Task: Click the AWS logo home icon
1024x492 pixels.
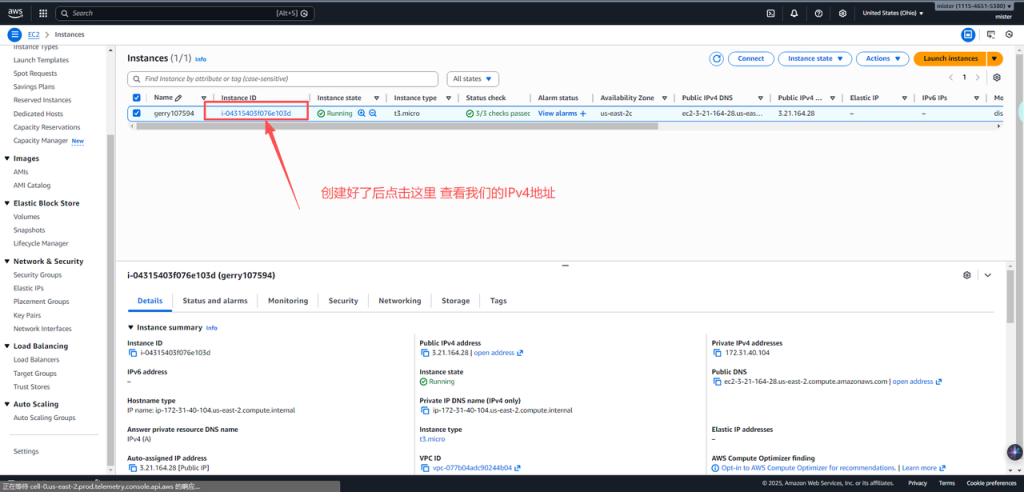Action: (x=16, y=13)
